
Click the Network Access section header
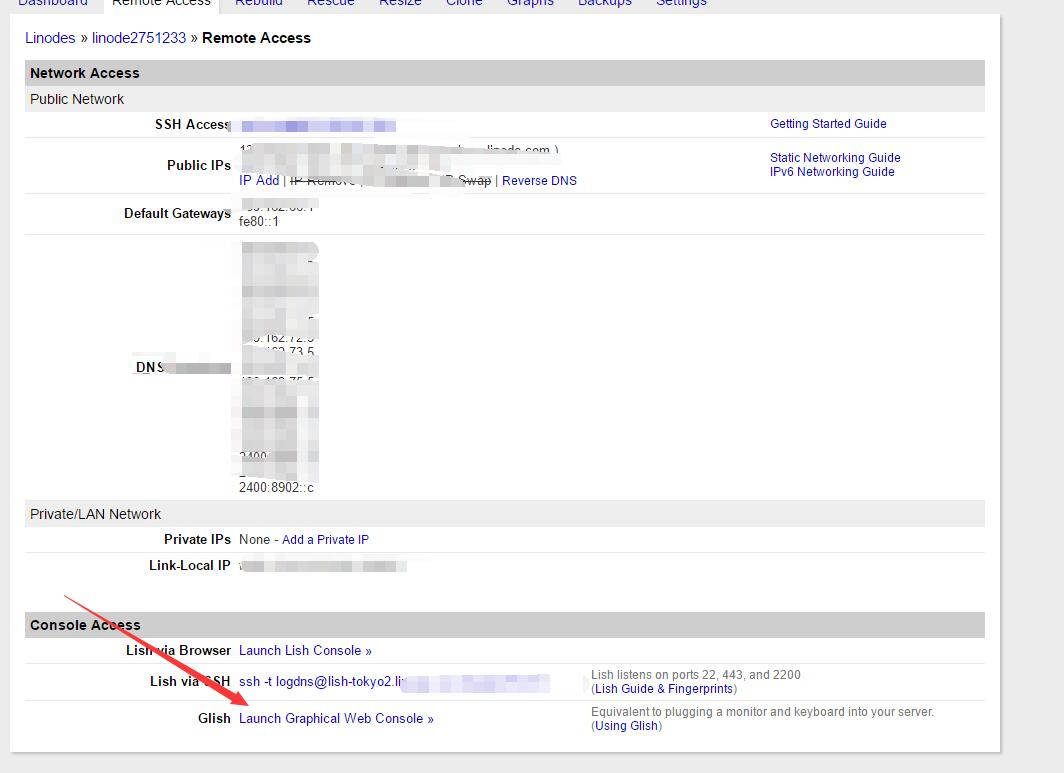click(x=505, y=73)
